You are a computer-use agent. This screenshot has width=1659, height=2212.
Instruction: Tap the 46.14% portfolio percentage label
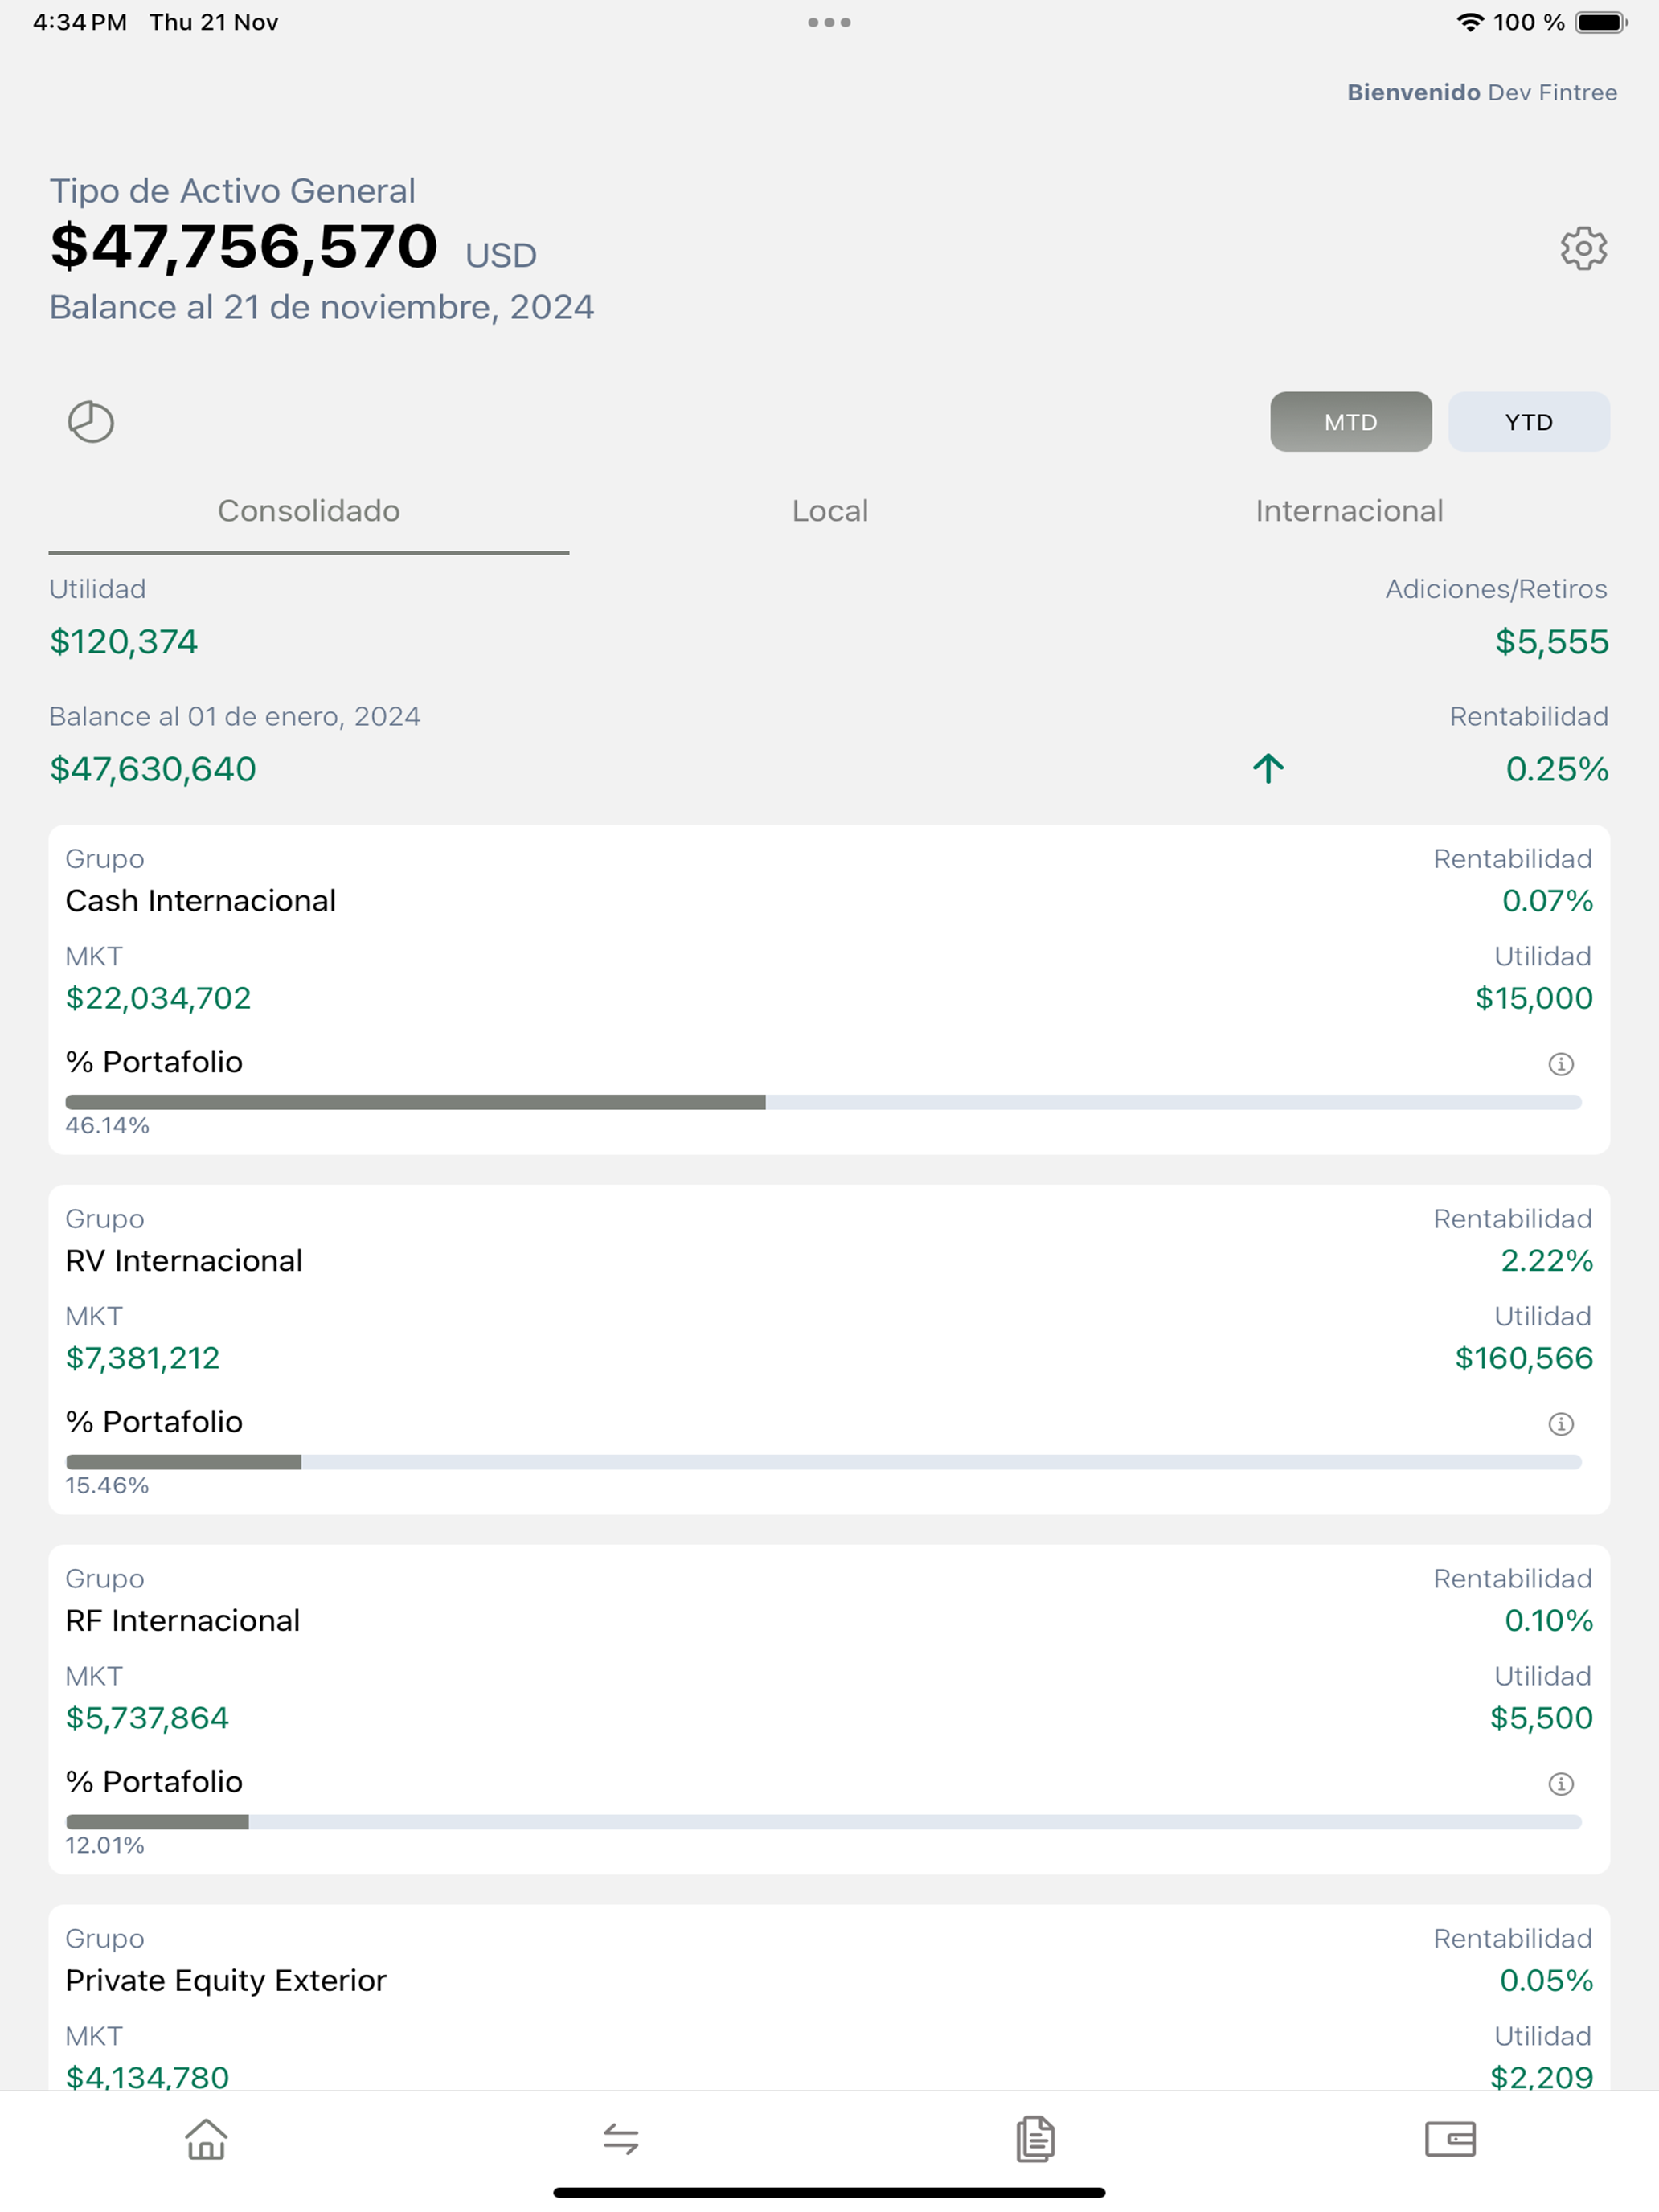pos(107,1126)
